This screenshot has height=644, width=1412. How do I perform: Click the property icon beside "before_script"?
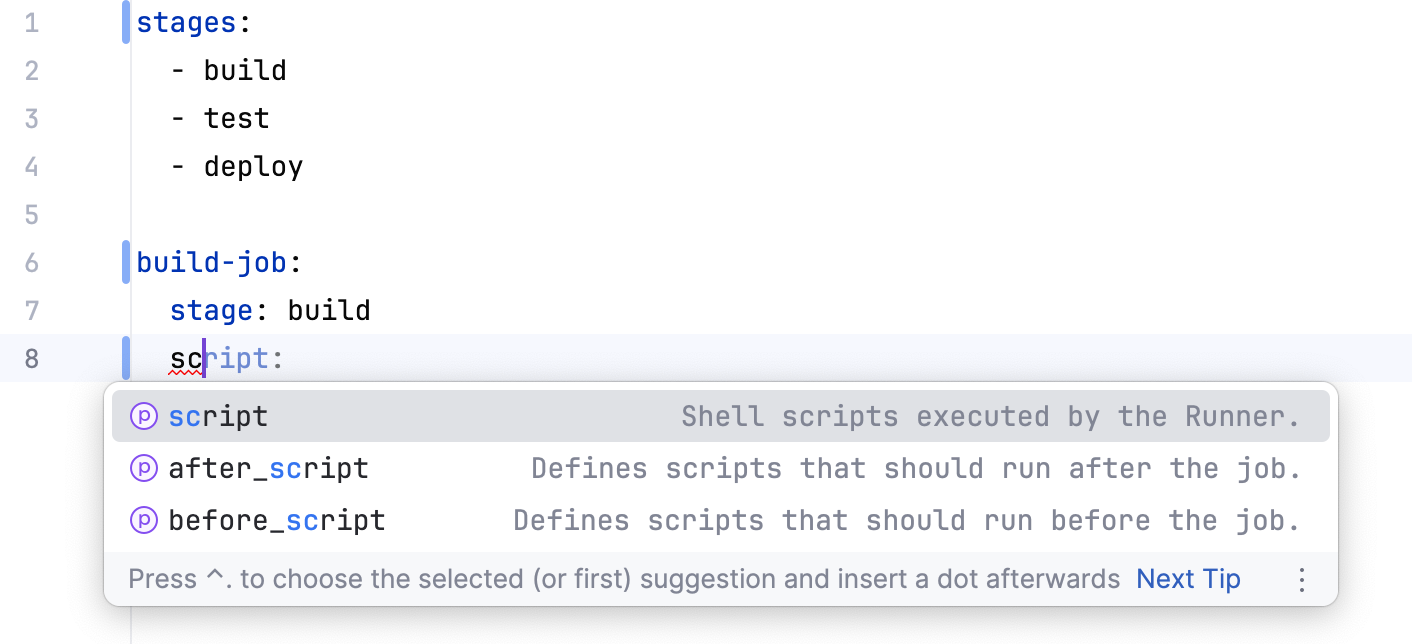142,520
